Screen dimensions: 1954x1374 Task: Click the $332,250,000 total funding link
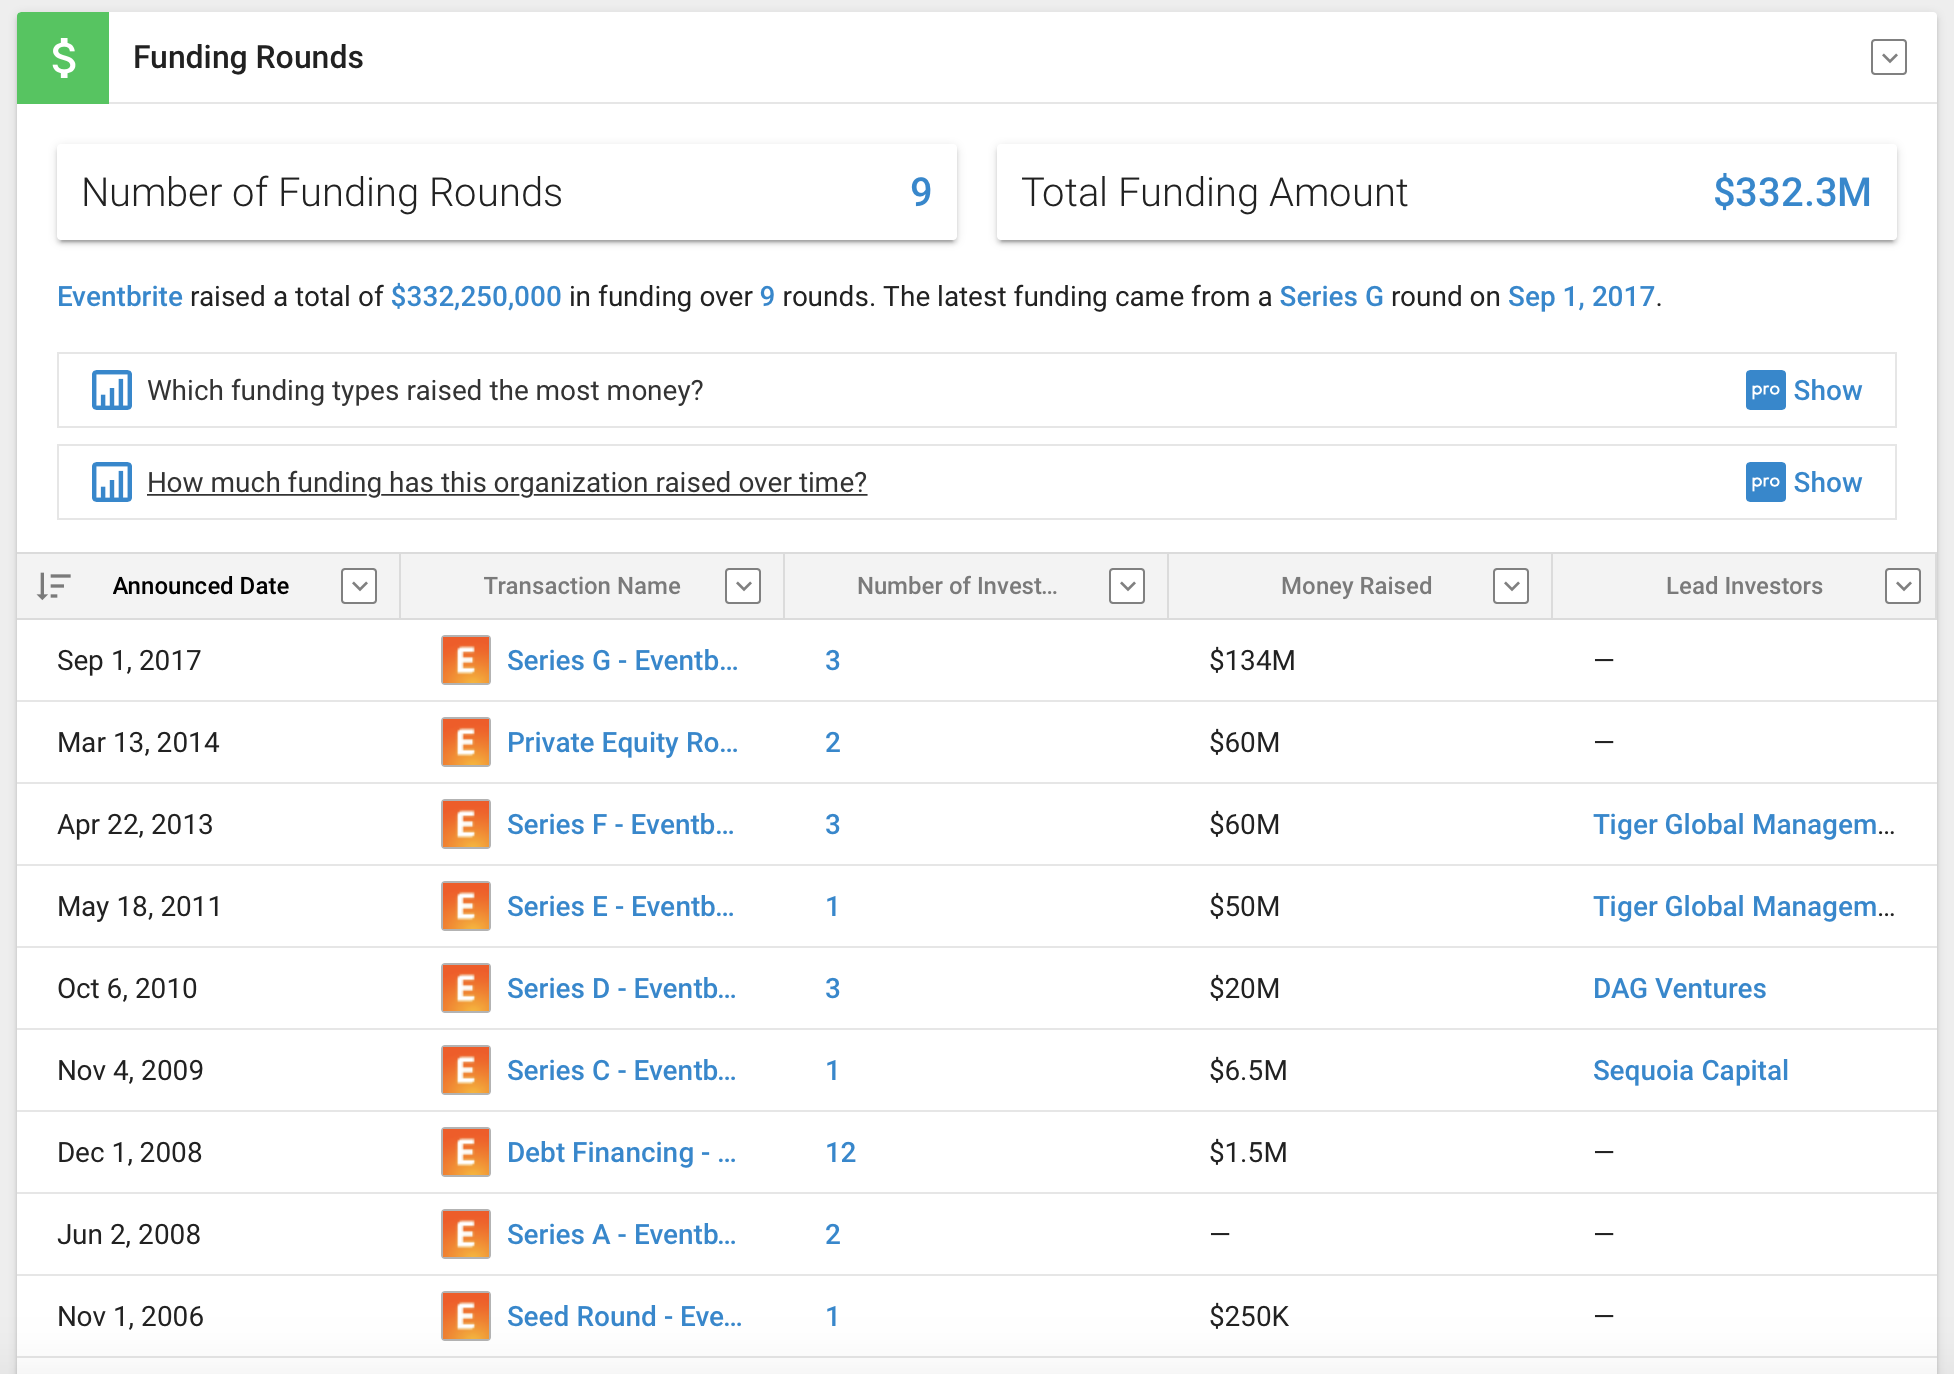(476, 297)
